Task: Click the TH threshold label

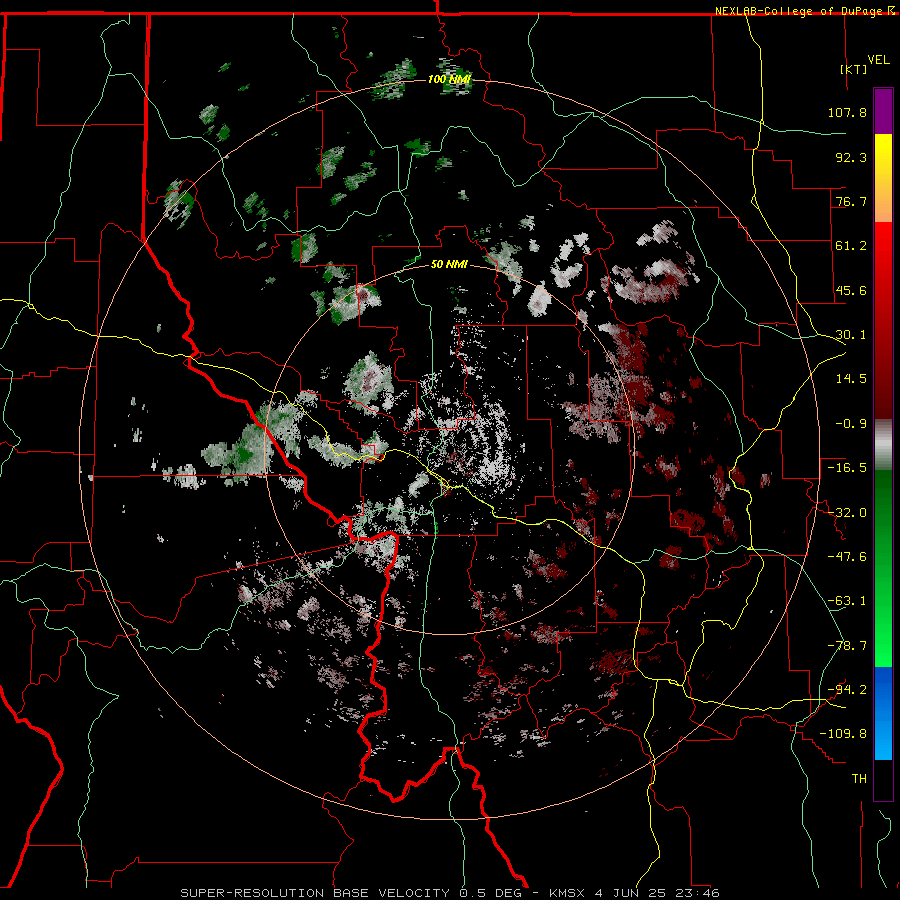Action: click(x=859, y=779)
